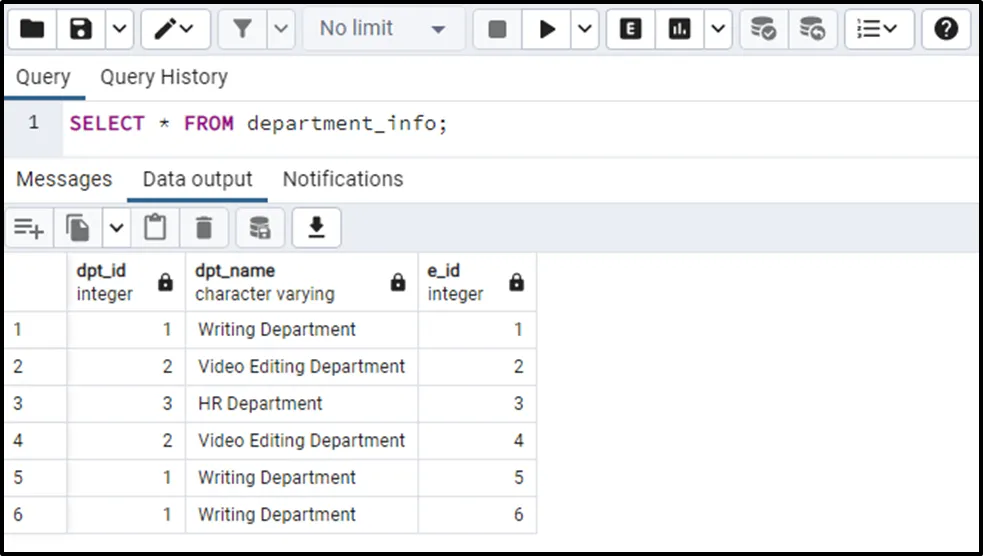Switch to the Query History tab
Image resolution: width=983 pixels, height=556 pixels.
tap(164, 77)
